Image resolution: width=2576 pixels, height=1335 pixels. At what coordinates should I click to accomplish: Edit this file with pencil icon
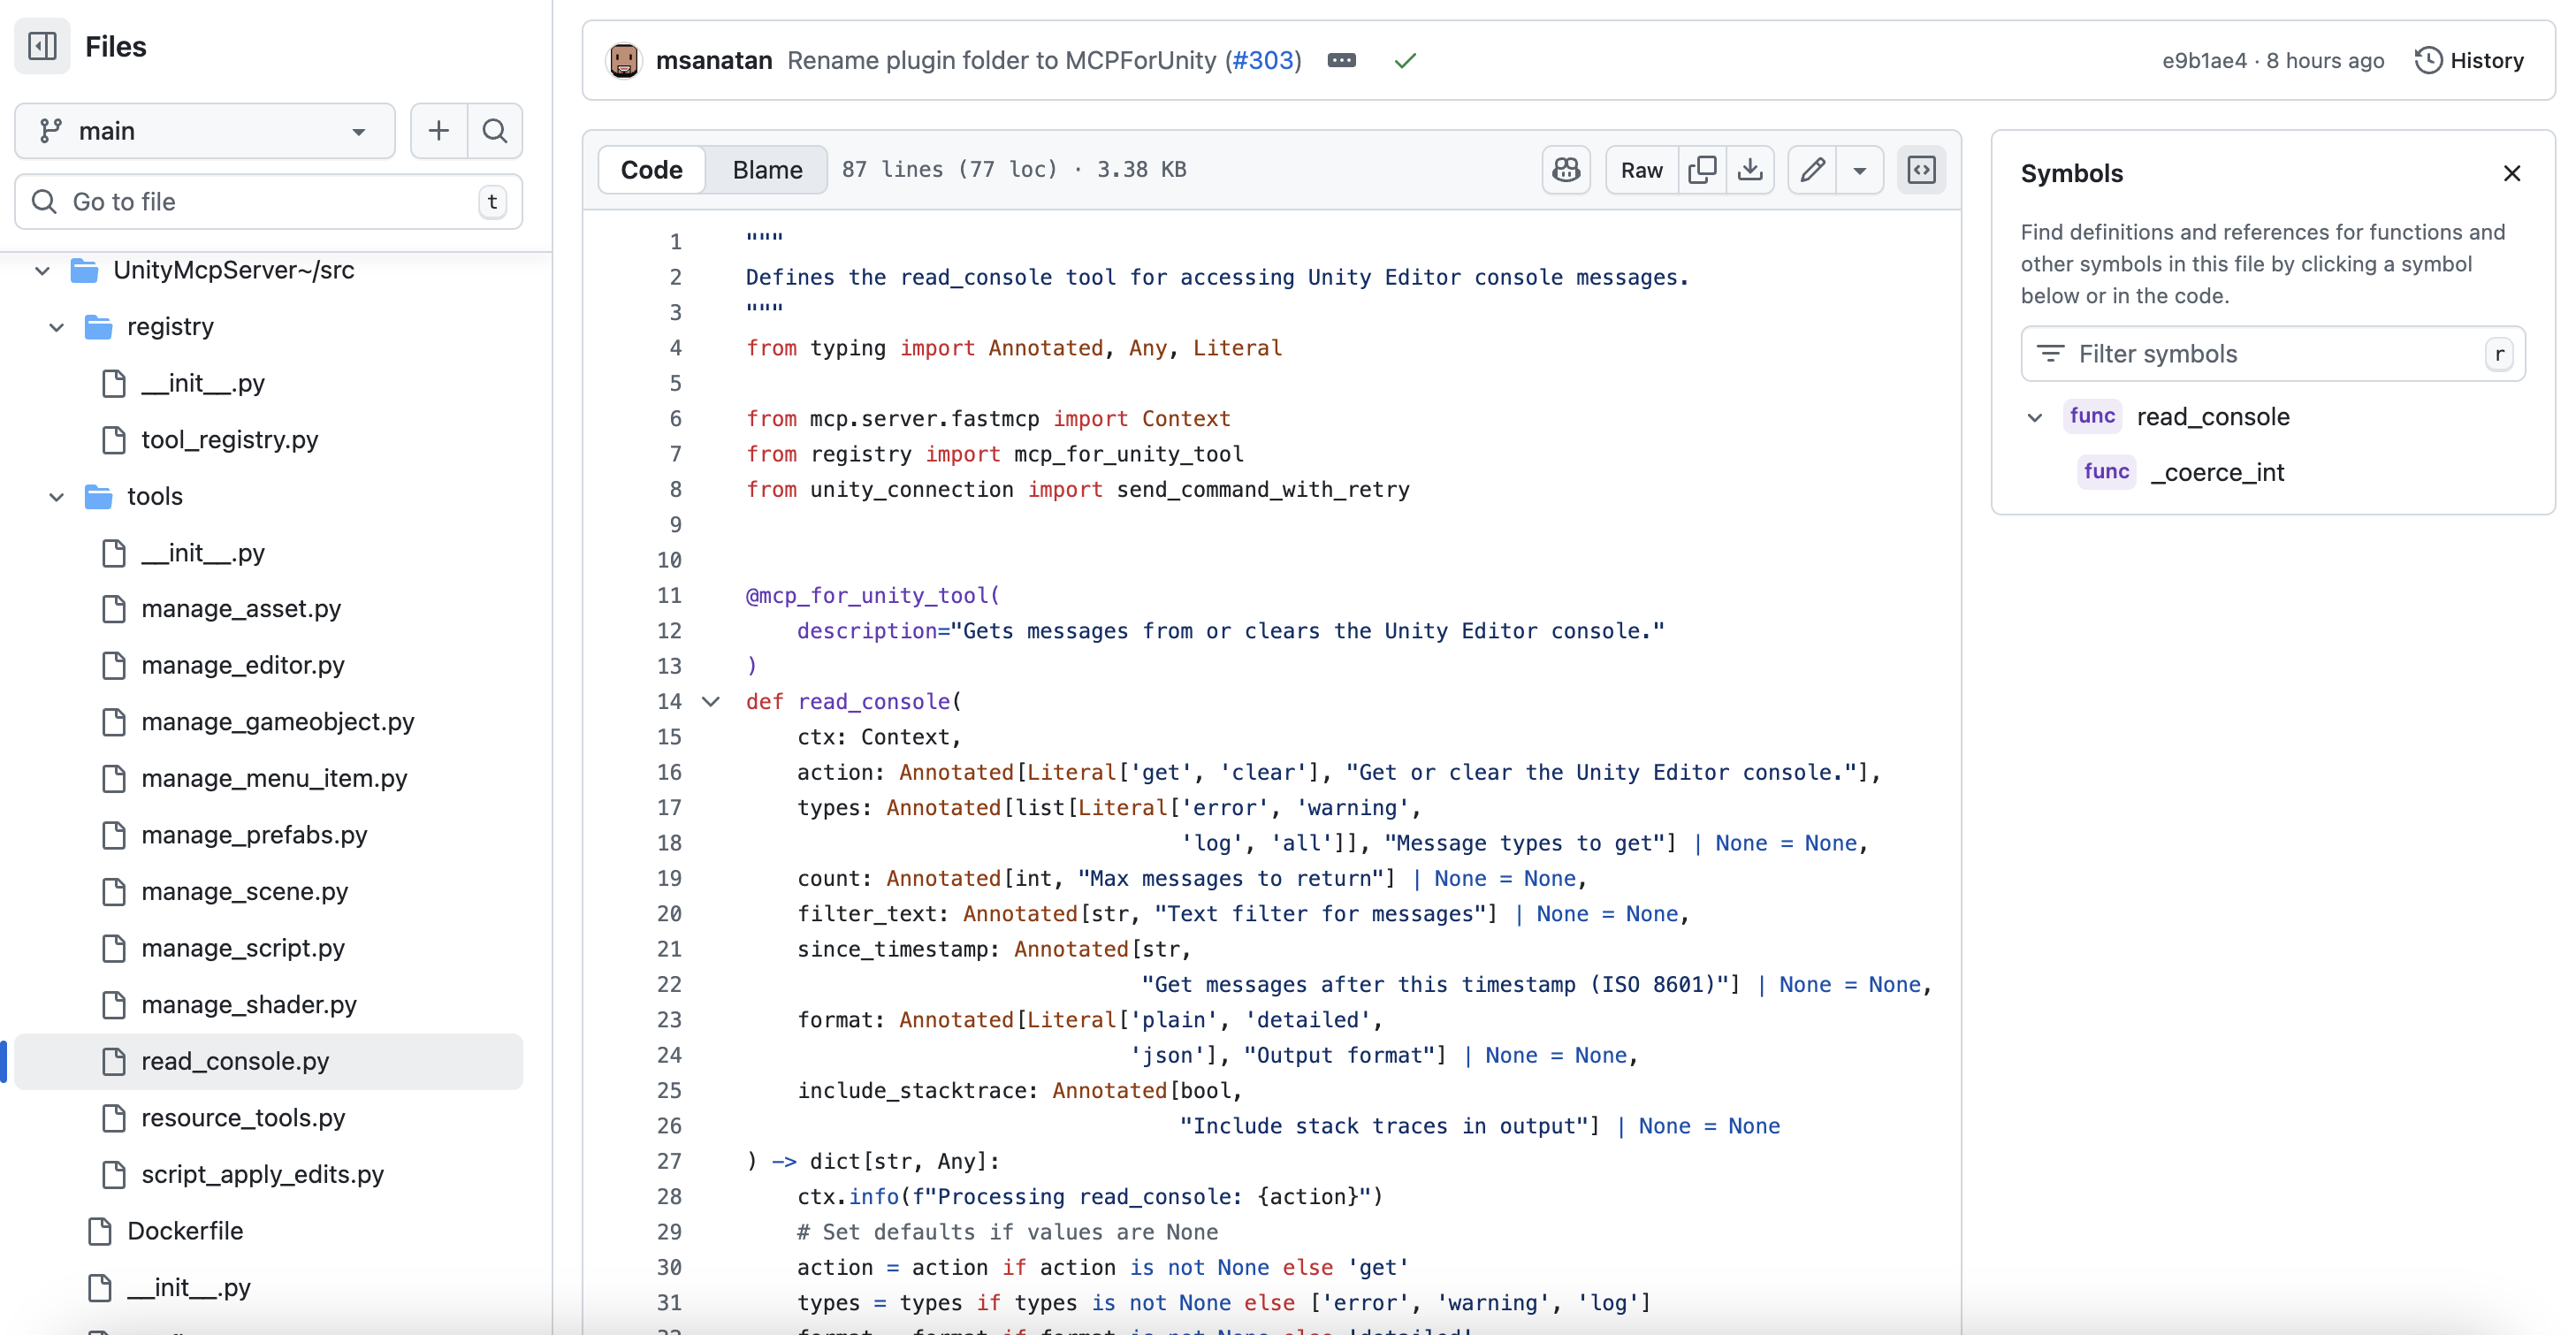point(1812,170)
